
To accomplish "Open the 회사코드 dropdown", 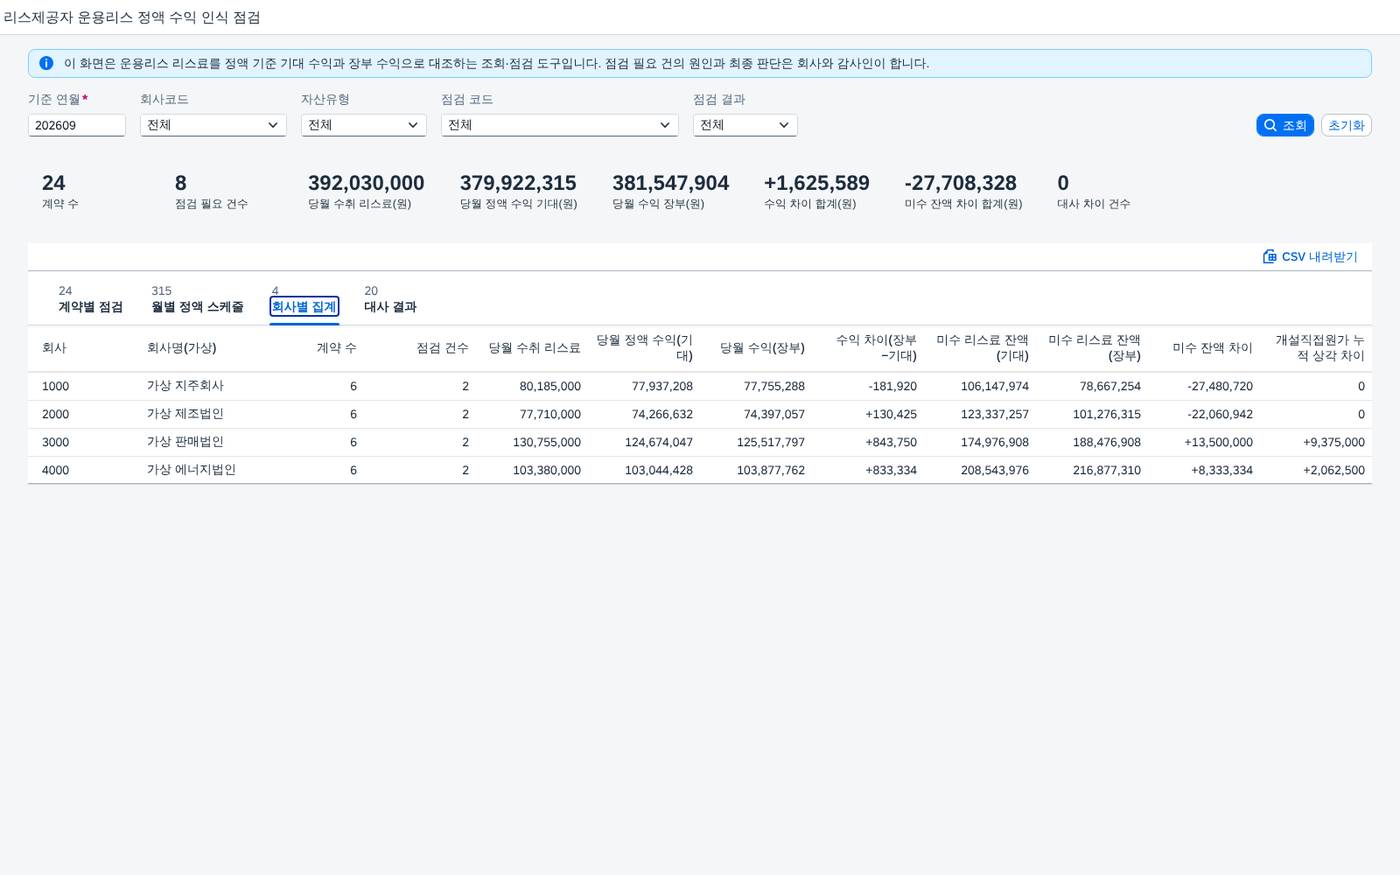I will point(213,125).
